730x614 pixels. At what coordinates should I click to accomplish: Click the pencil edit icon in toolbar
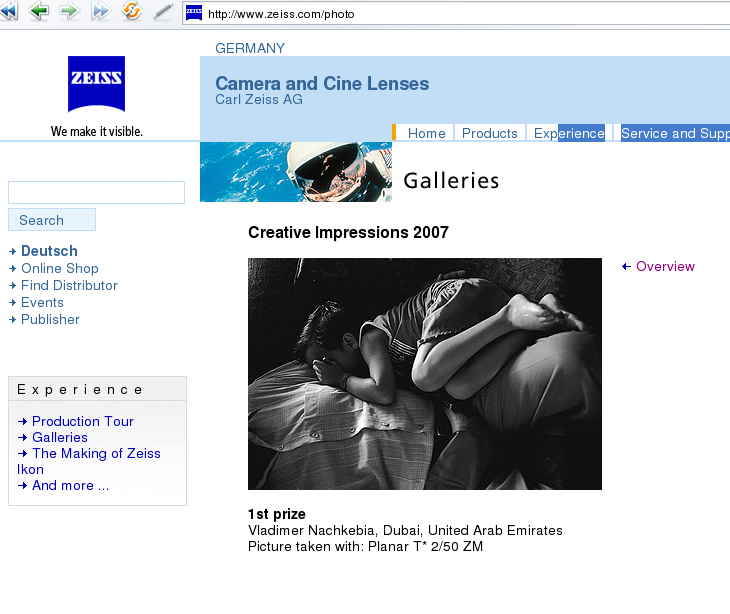pos(163,12)
